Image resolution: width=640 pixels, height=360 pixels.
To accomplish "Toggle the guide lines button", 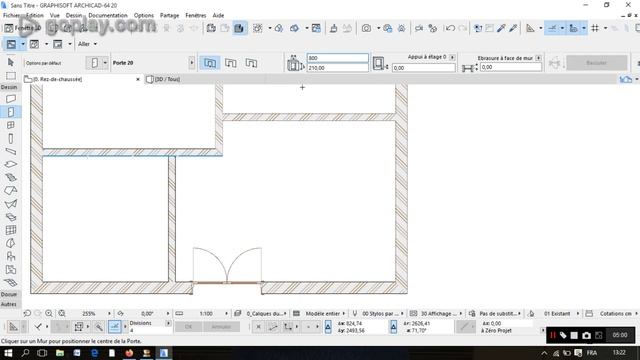I will (x=552, y=28).
